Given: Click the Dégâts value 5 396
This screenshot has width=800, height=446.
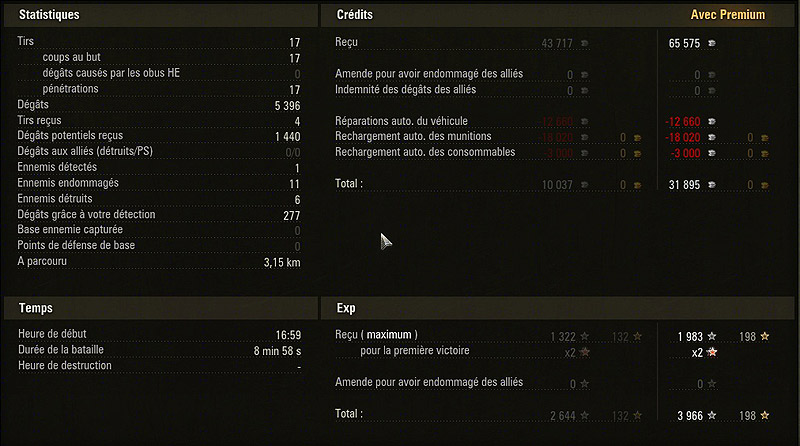Looking at the screenshot, I should [287, 106].
